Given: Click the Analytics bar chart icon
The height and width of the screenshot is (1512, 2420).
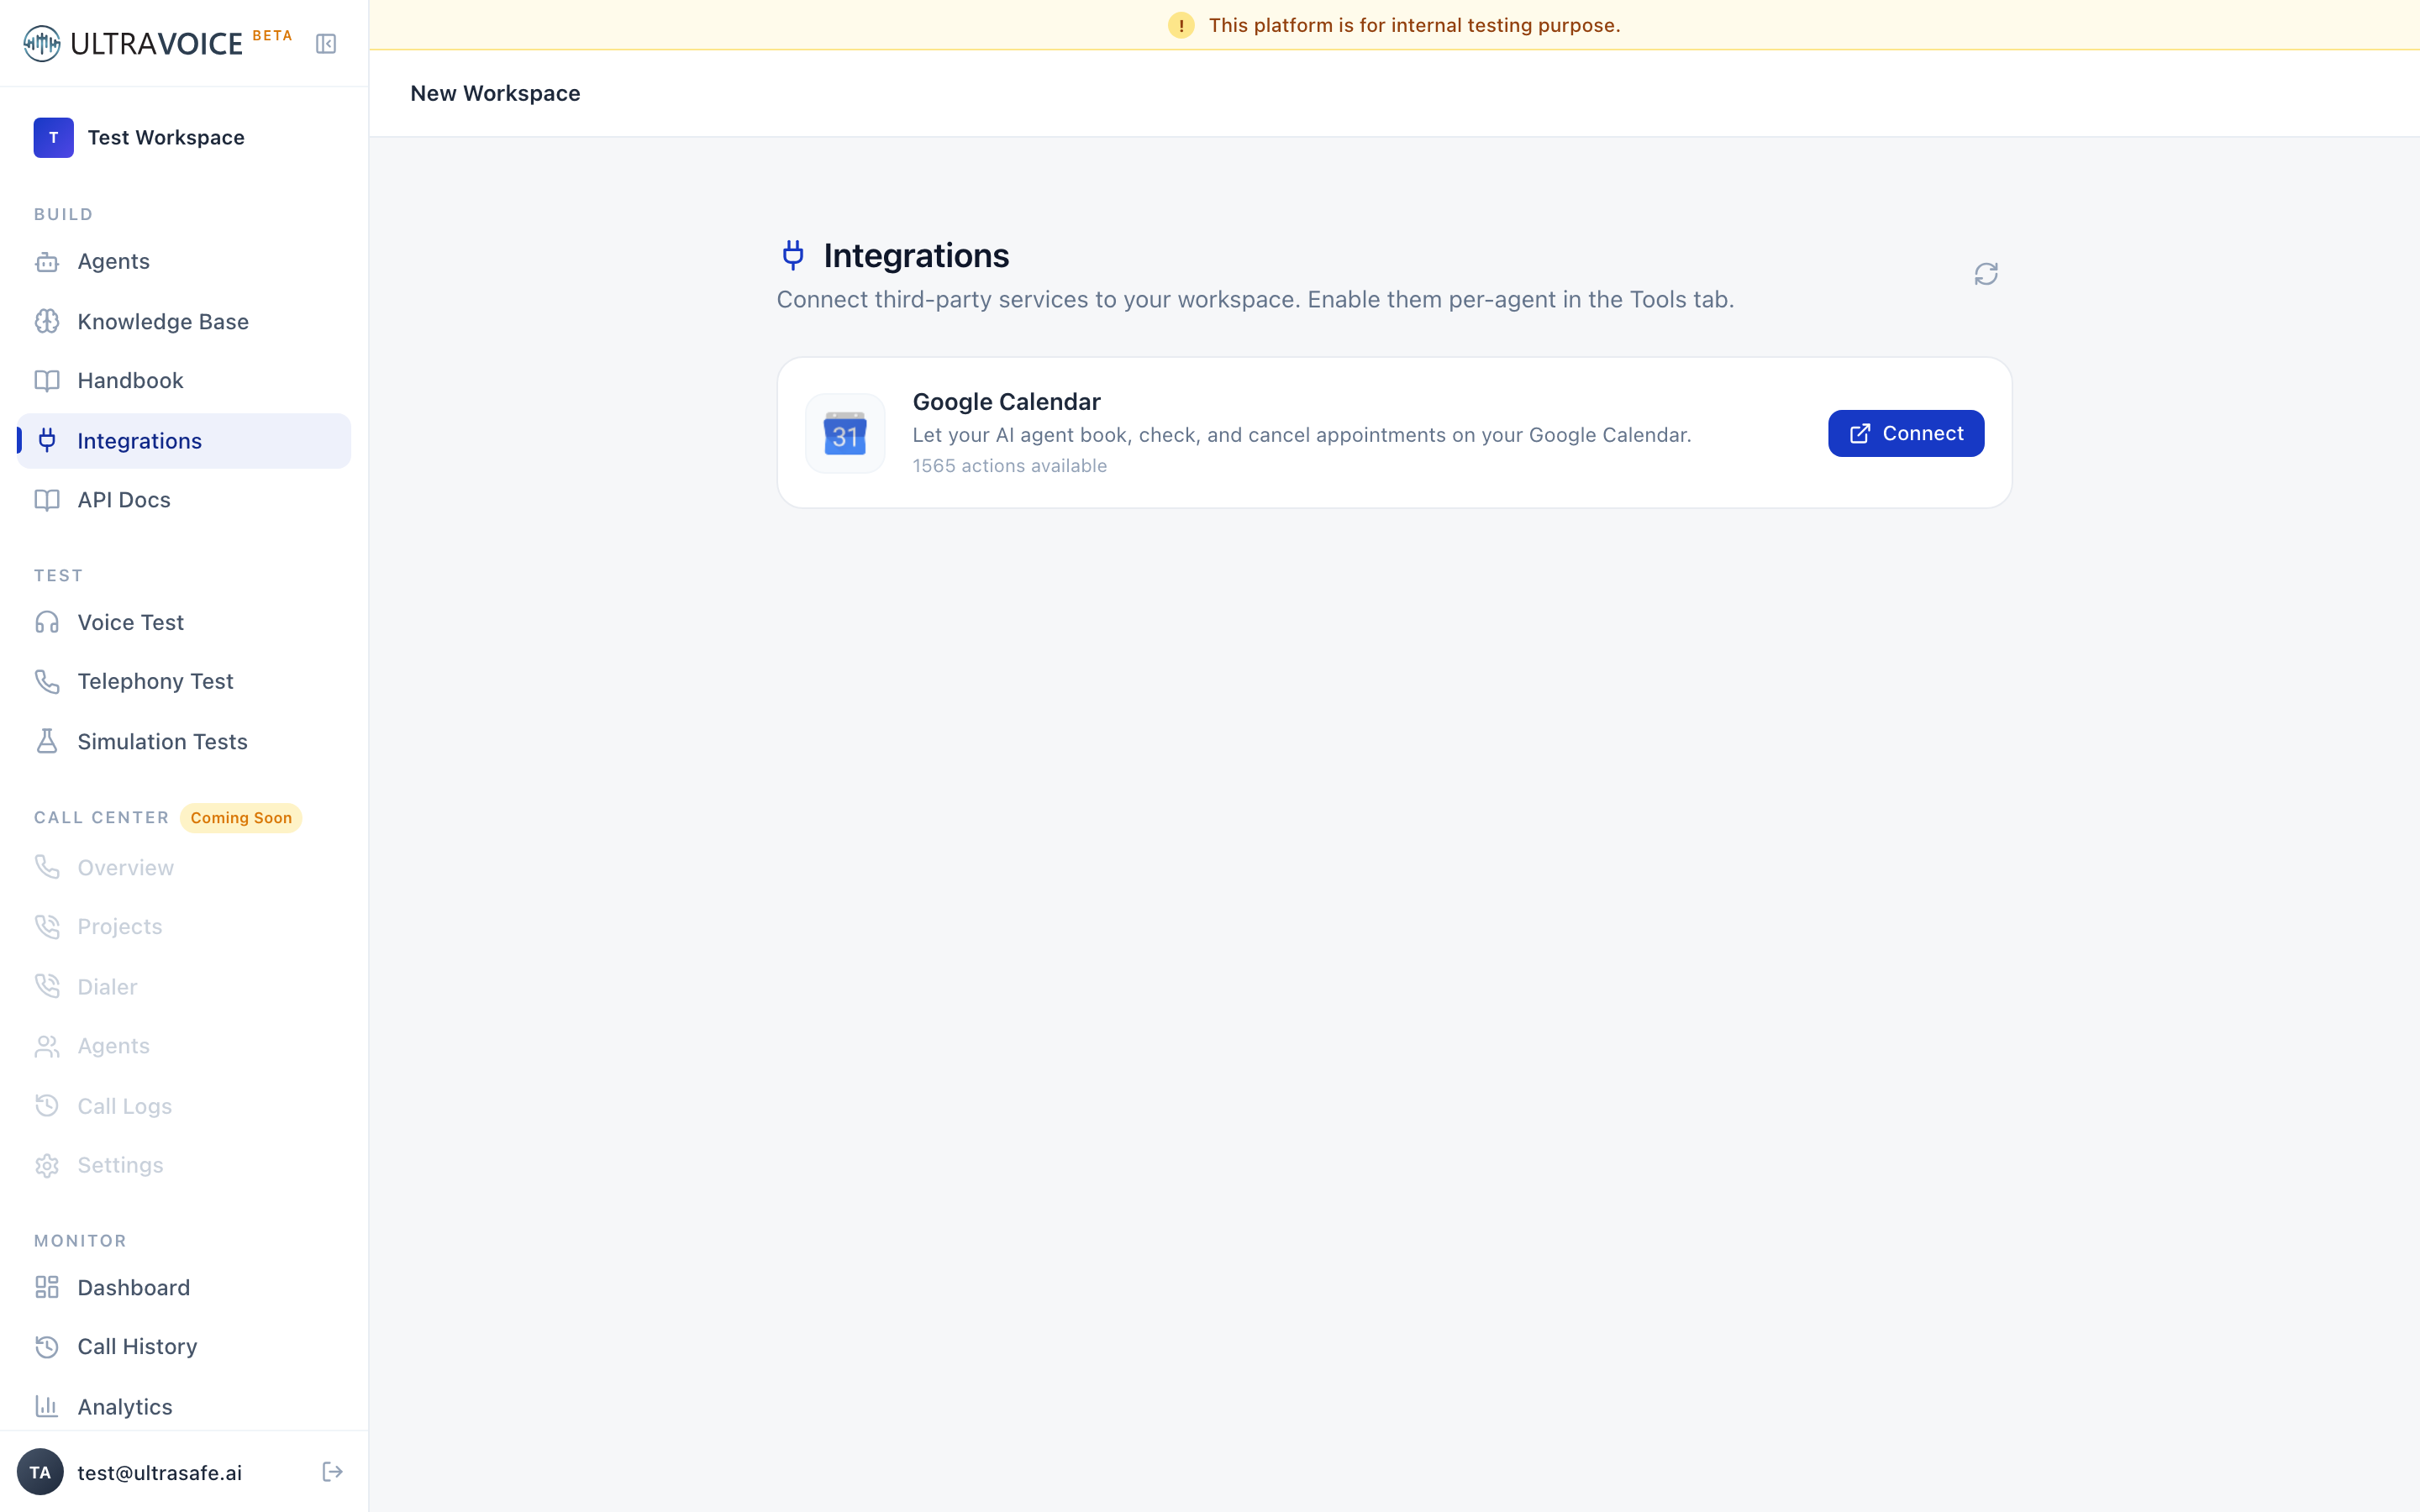Looking at the screenshot, I should point(47,1407).
